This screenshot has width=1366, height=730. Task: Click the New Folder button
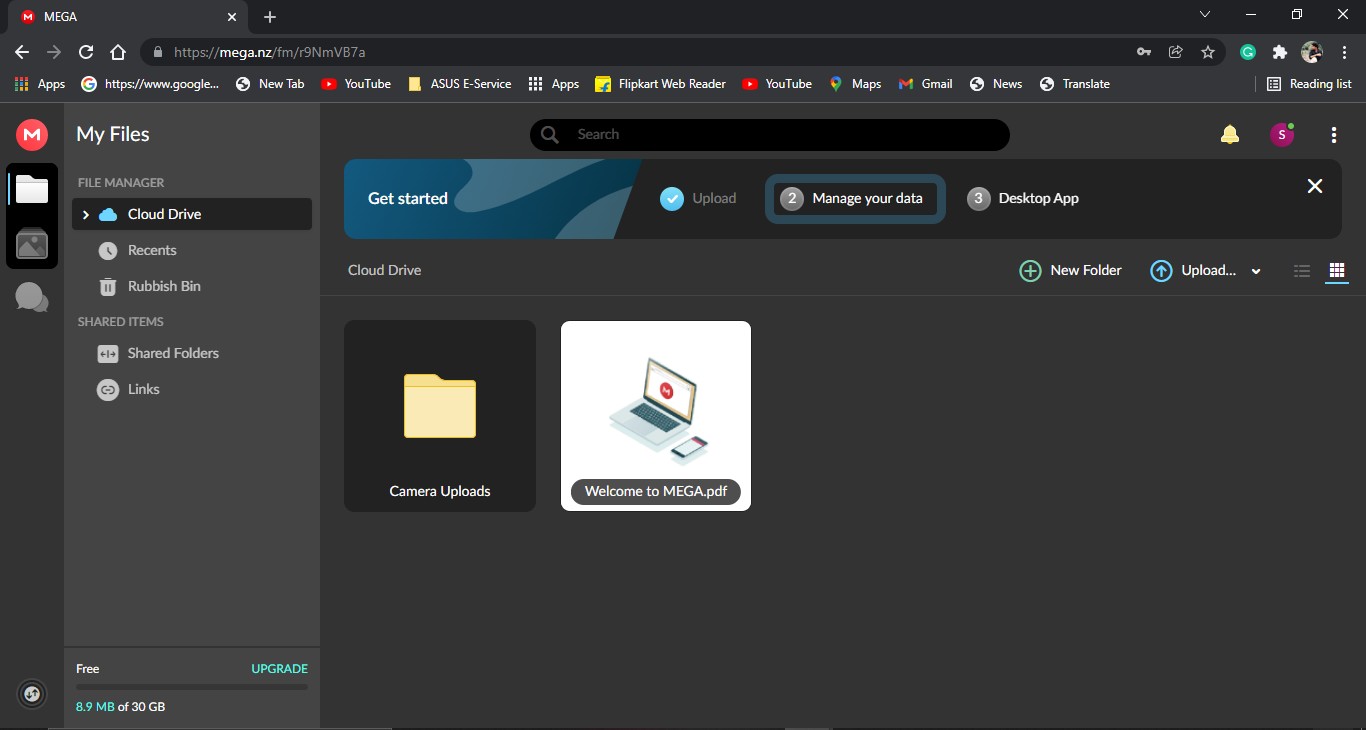[1070, 271]
